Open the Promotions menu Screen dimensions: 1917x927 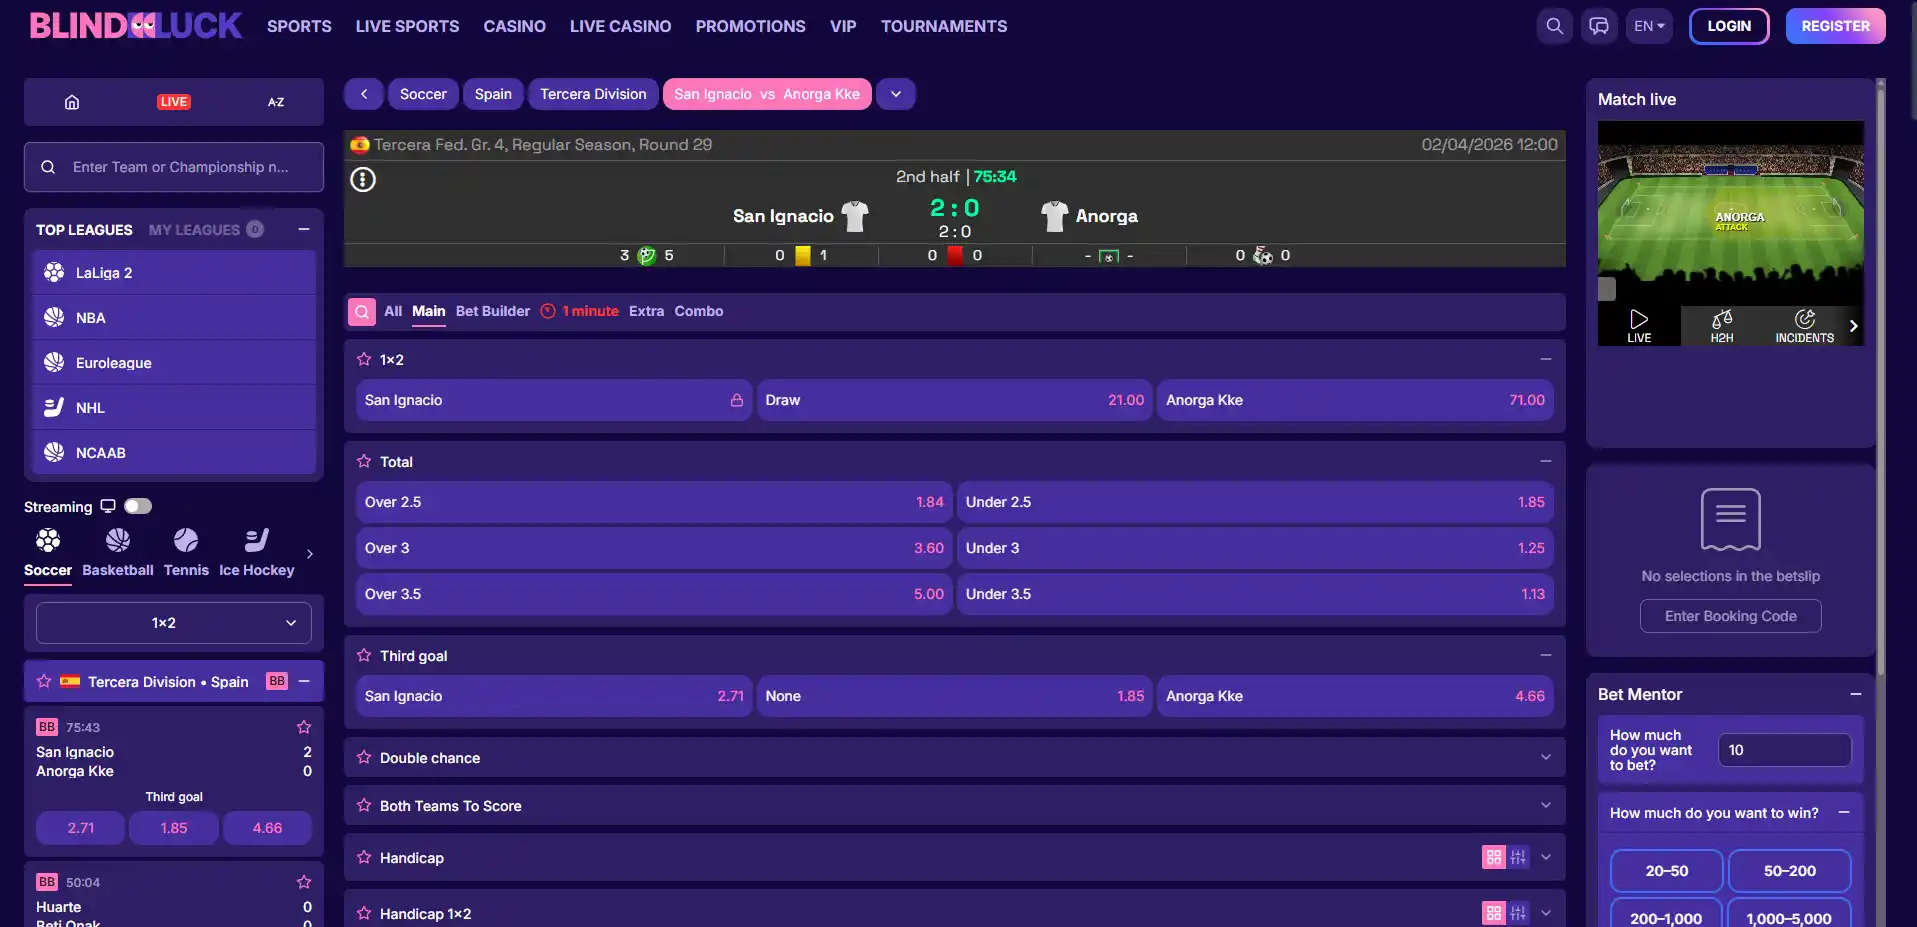tap(751, 26)
